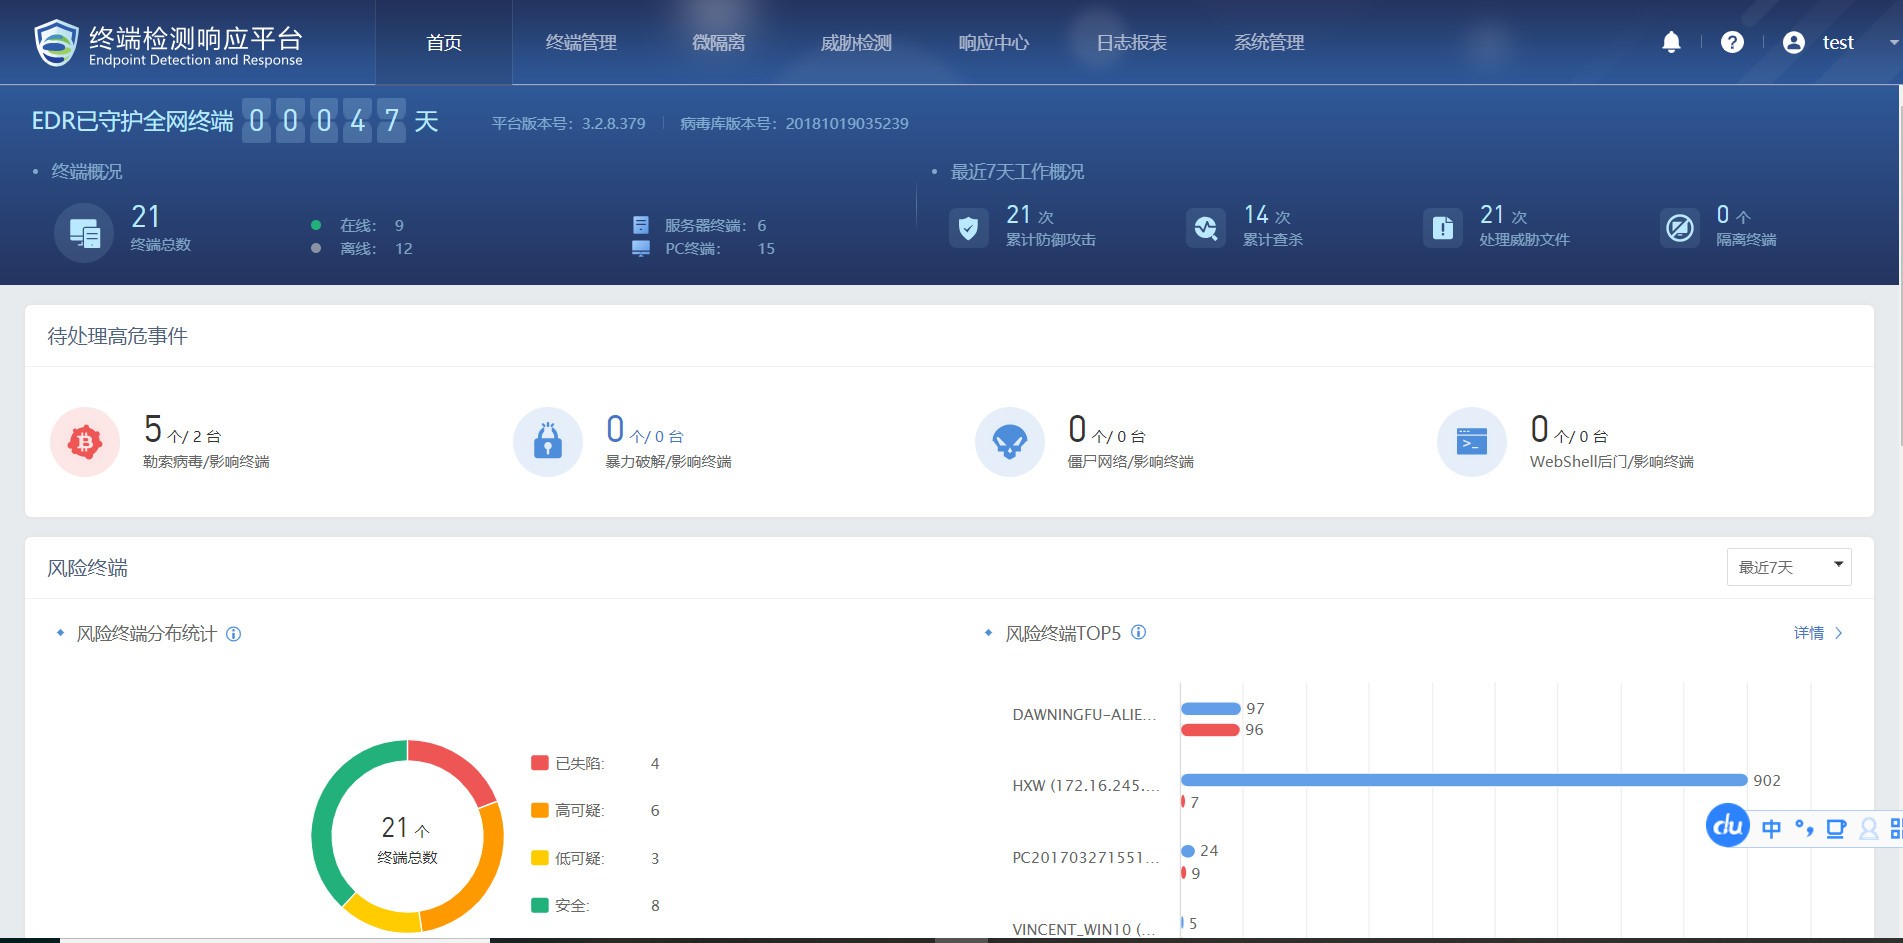
Task: Toggle Chinese input mode 中 icon
Action: (1771, 828)
